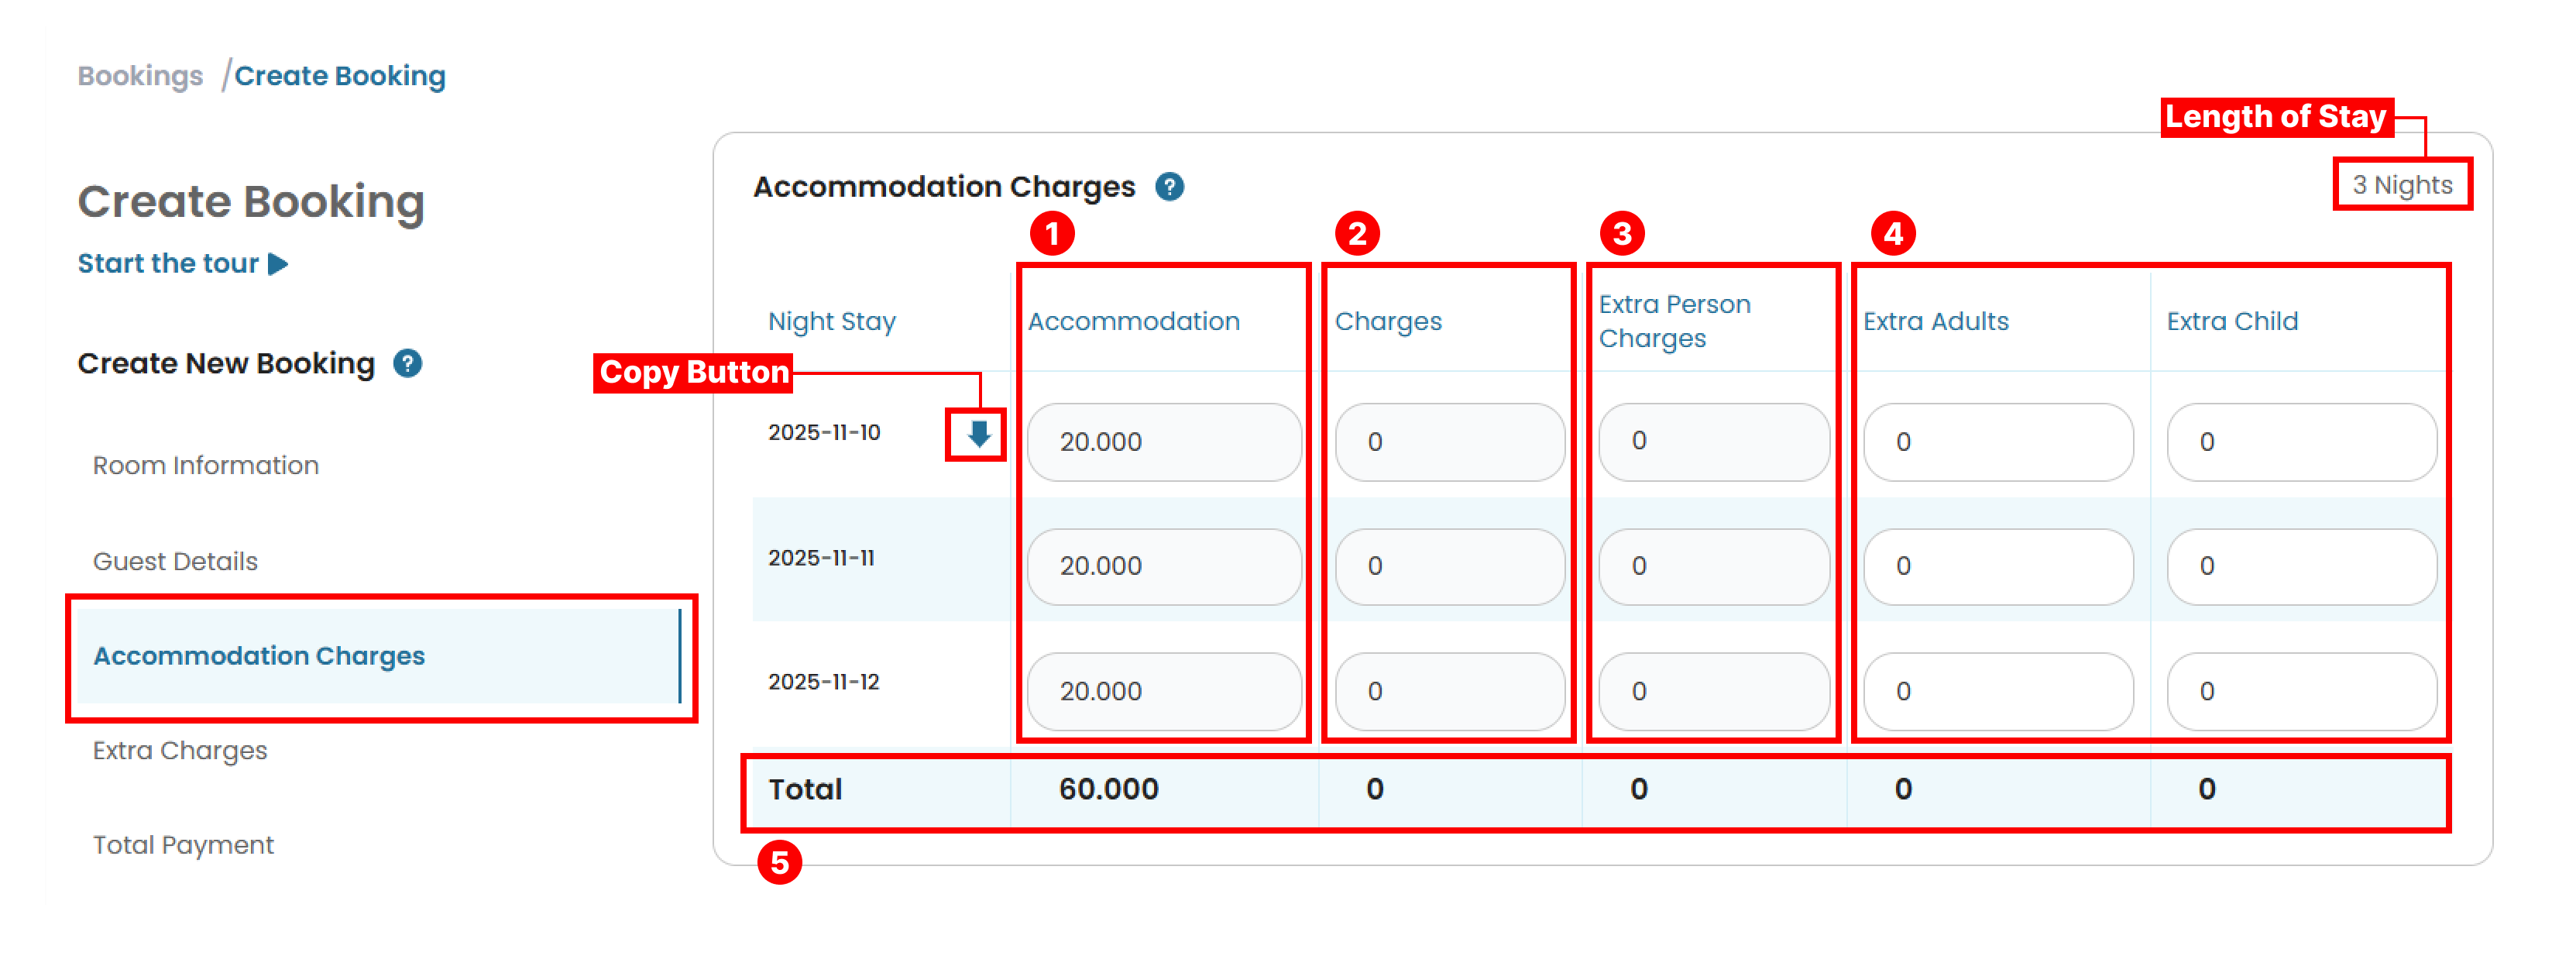2576x973 pixels.
Task: Open the Guest Details section
Action: click(175, 561)
